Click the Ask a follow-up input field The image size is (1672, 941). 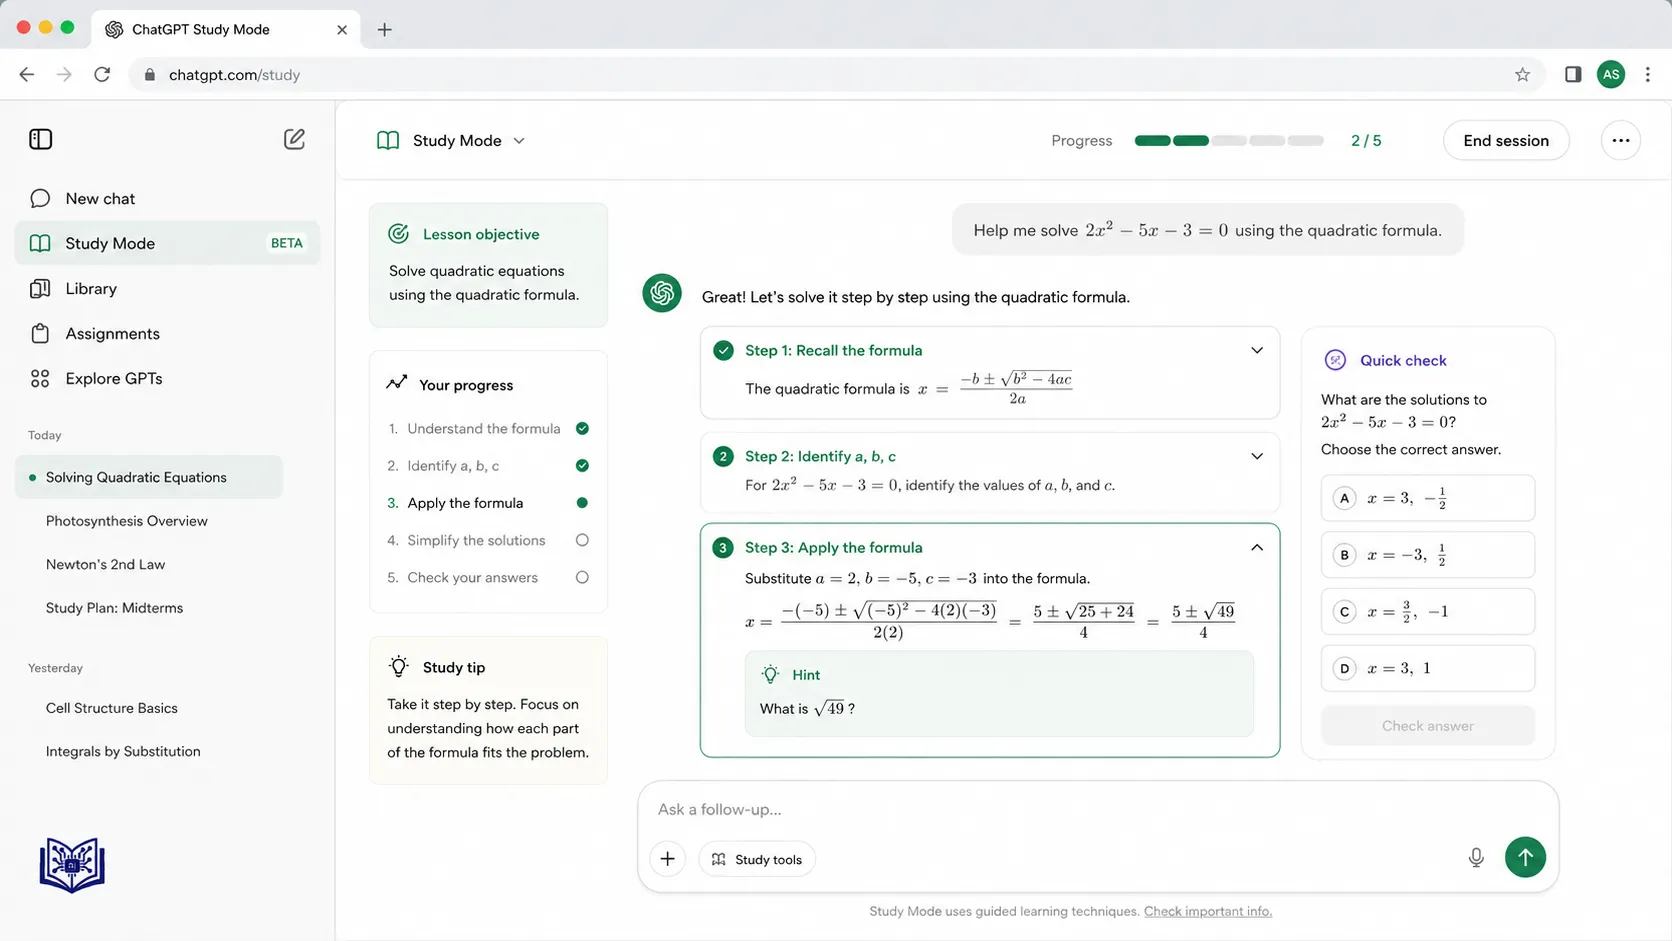1097,809
